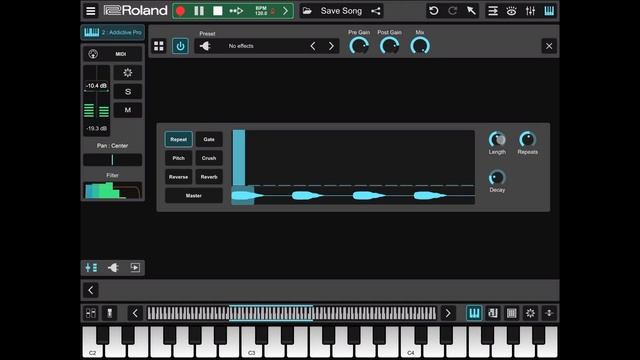Show the effects plug tab
Viewport: 640px width, 360px height.
click(113, 268)
